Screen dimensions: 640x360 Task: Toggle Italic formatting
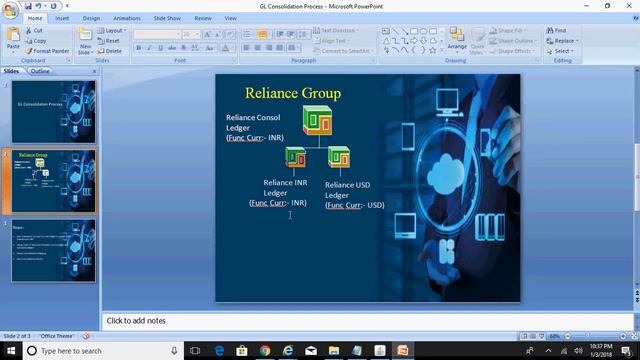(x=149, y=48)
